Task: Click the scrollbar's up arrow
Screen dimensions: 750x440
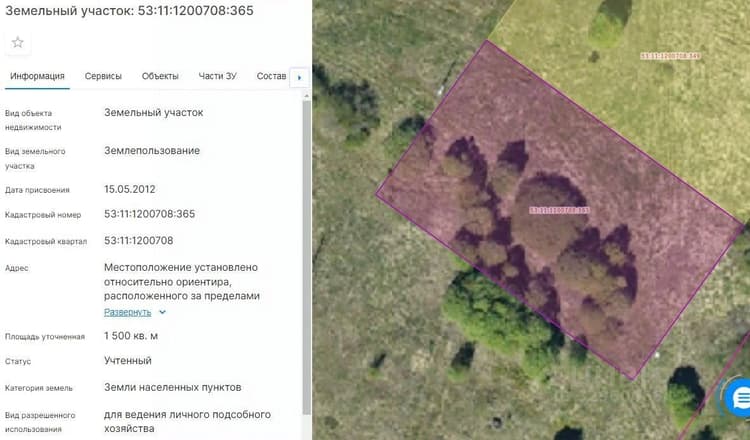Action: tap(307, 96)
